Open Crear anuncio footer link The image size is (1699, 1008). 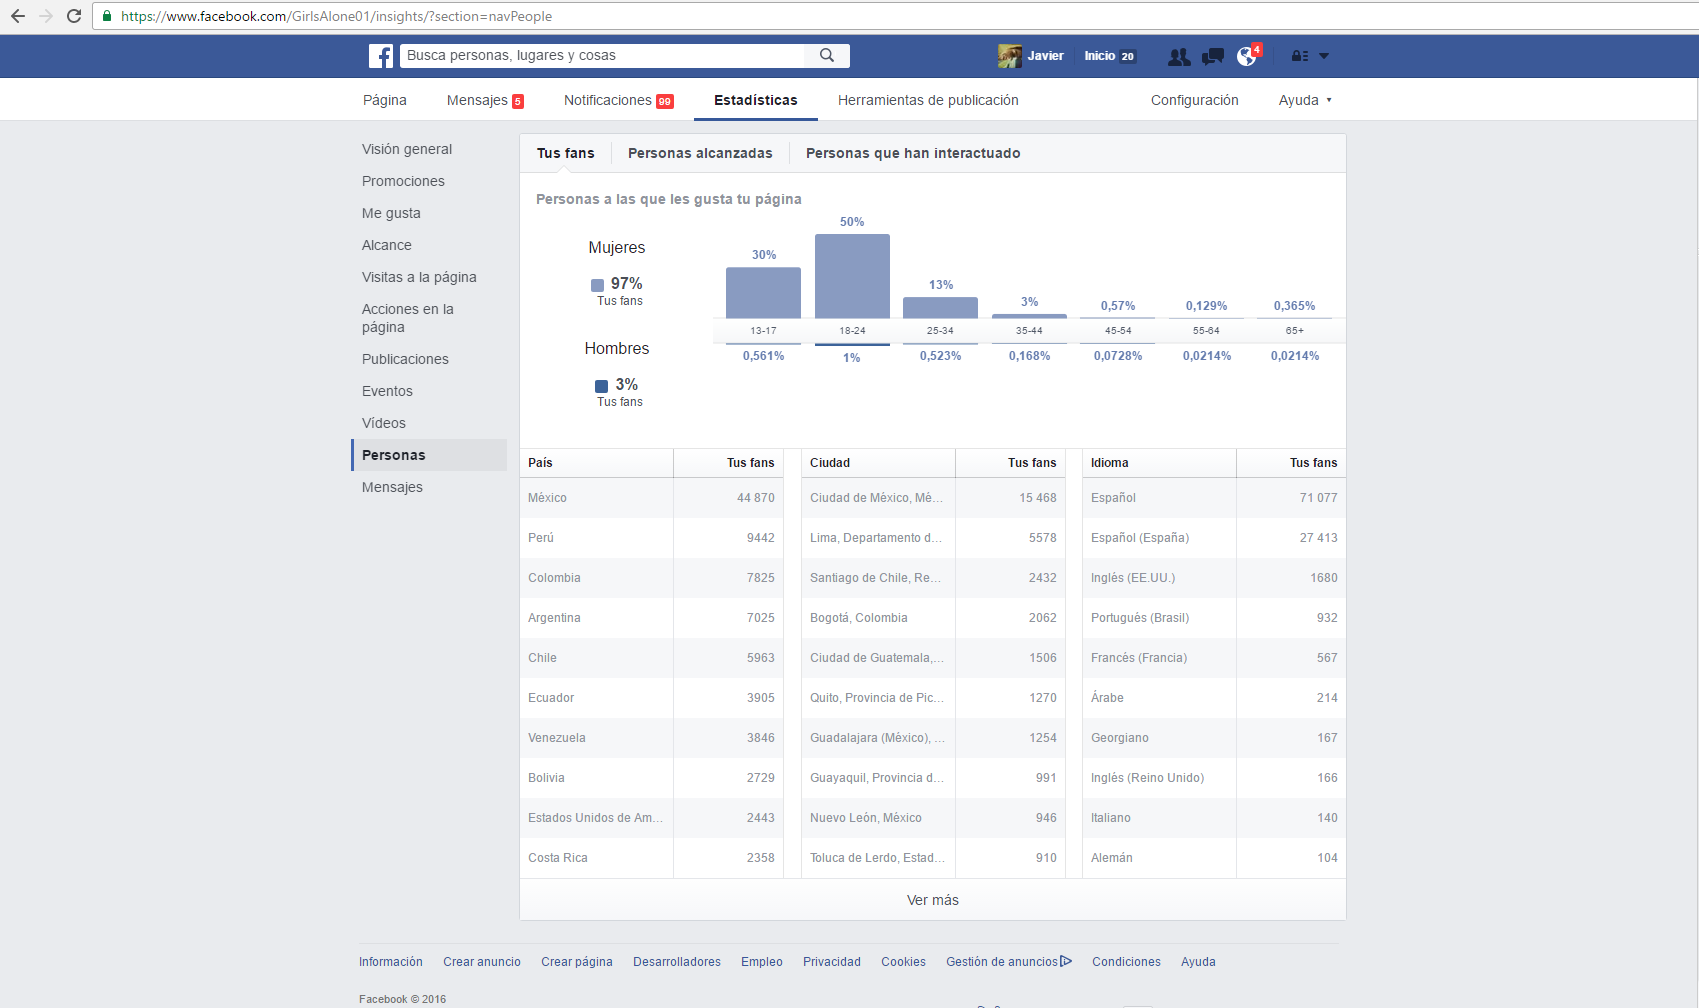click(x=482, y=962)
